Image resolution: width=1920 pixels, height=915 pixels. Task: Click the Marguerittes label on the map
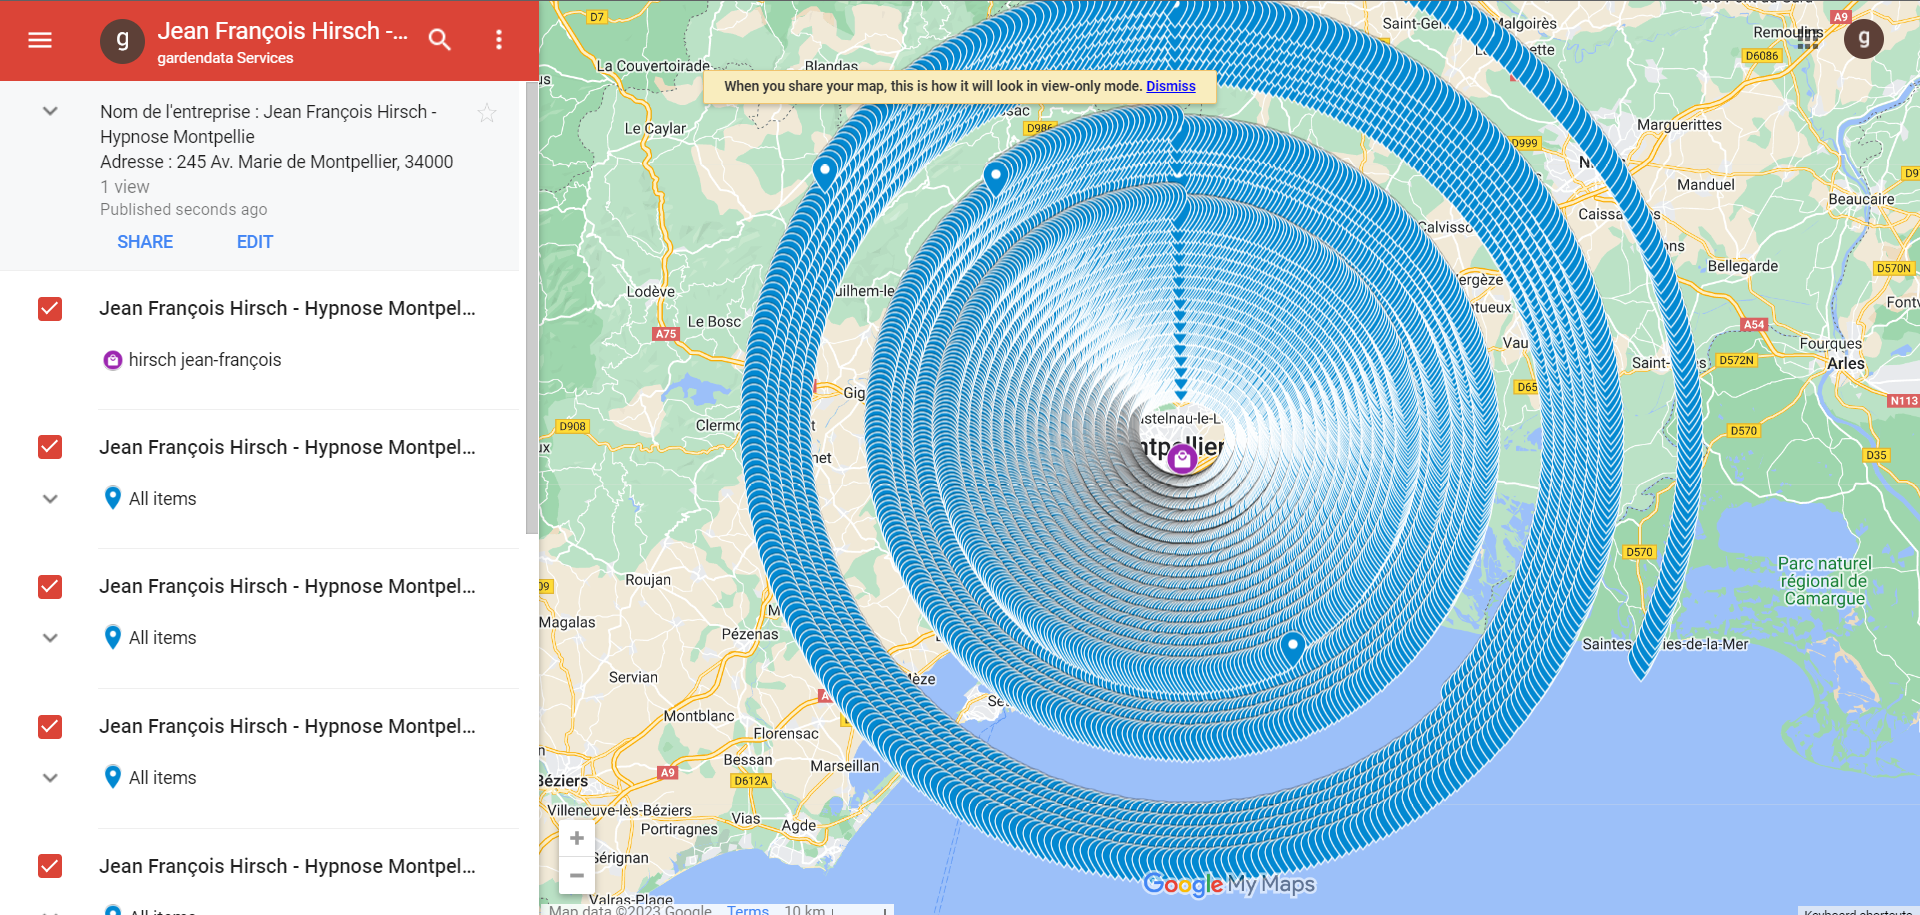[x=1679, y=125]
